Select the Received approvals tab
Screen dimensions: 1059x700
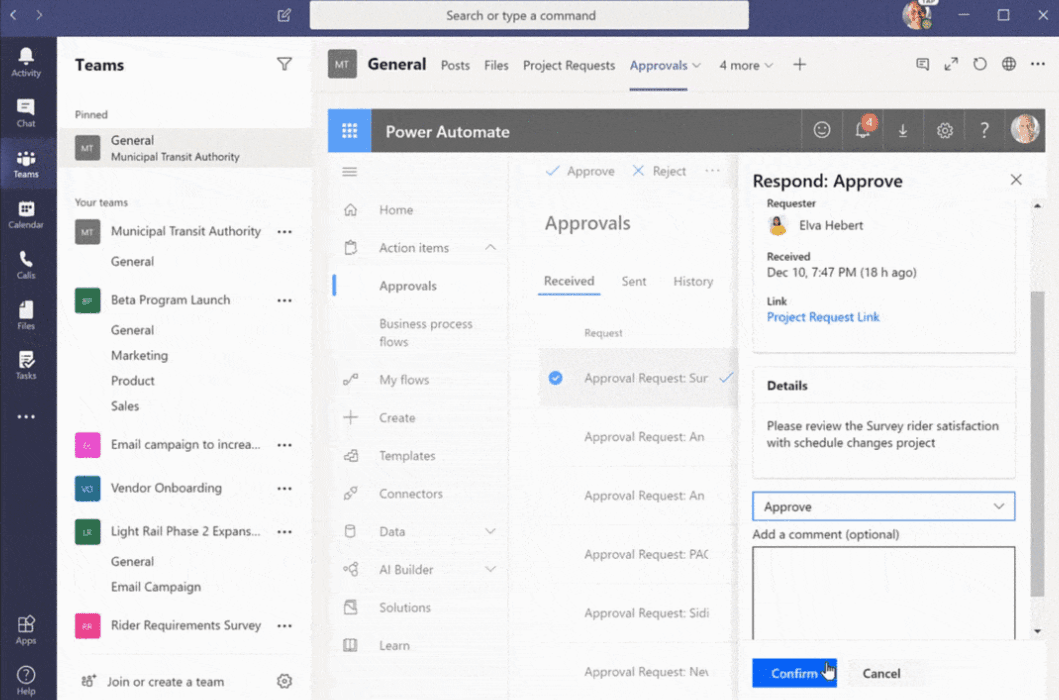[x=569, y=281]
